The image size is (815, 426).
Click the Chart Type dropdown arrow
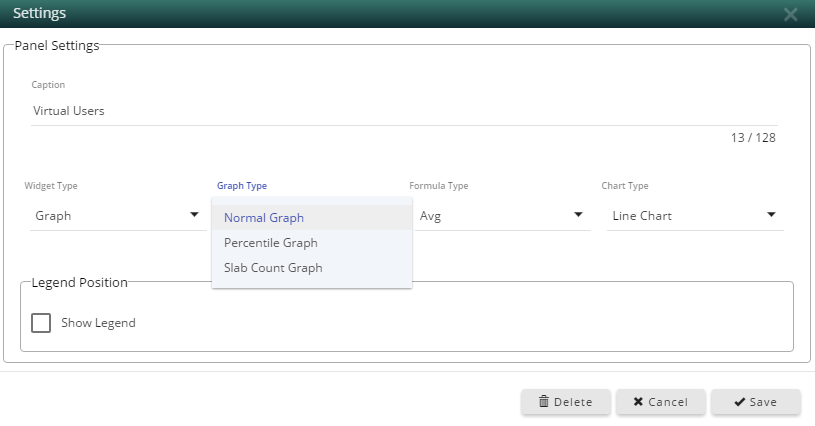[771, 215]
